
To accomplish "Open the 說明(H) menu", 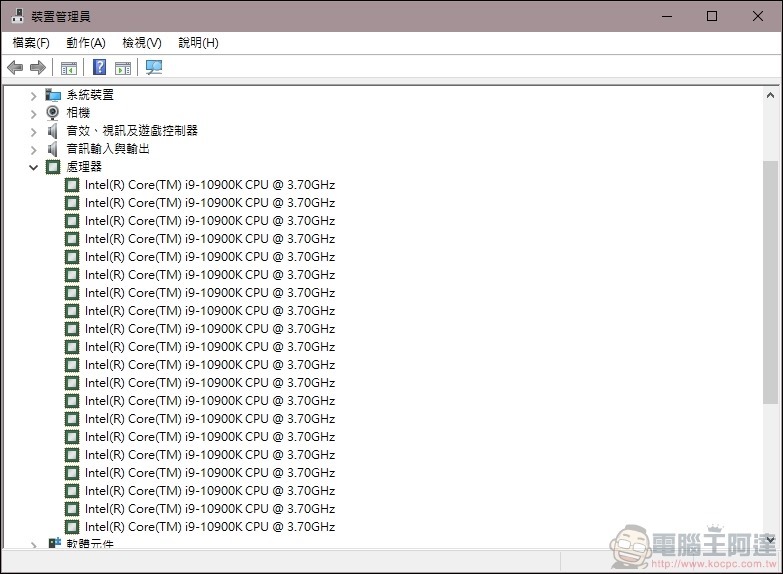I will (x=198, y=43).
